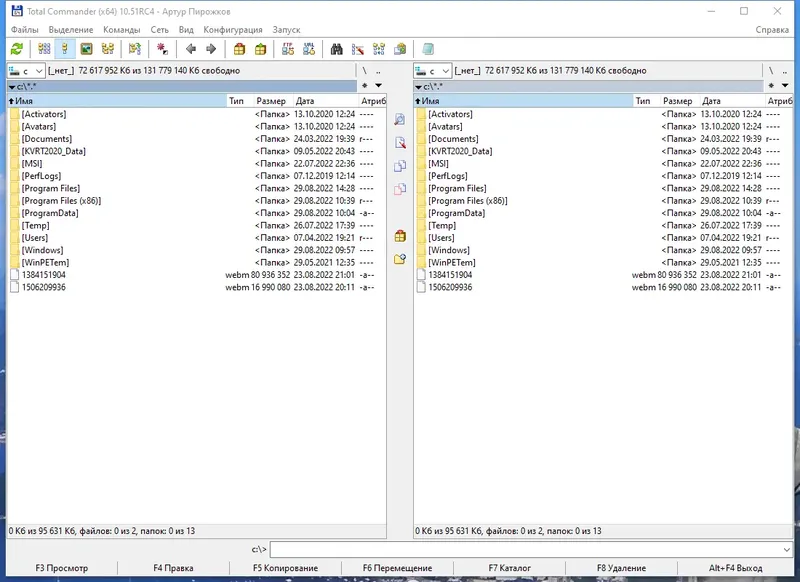Click the Copy icon in the middle vertical bar
The image size is (800, 582).
click(x=400, y=166)
